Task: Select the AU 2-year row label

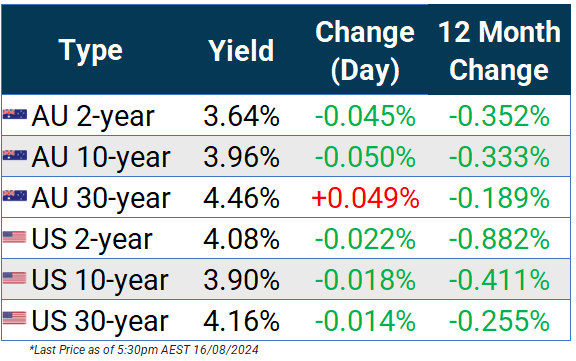Action: (93, 117)
